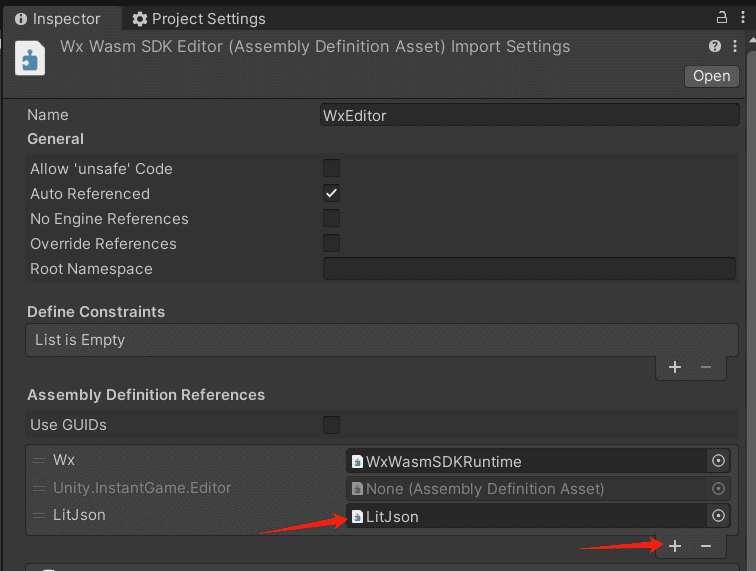Click the LitJson row drag handle
The image size is (756, 571).
(39, 516)
